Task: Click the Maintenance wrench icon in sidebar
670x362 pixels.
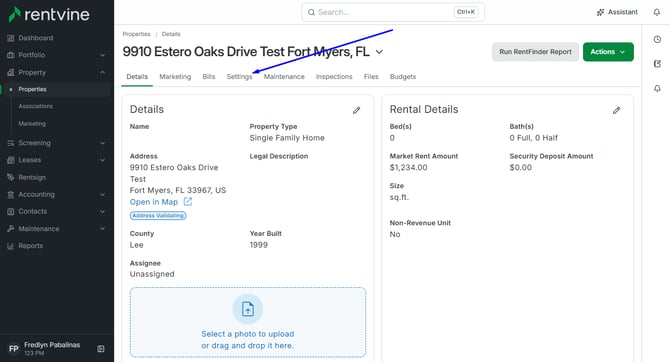Action: pos(11,229)
